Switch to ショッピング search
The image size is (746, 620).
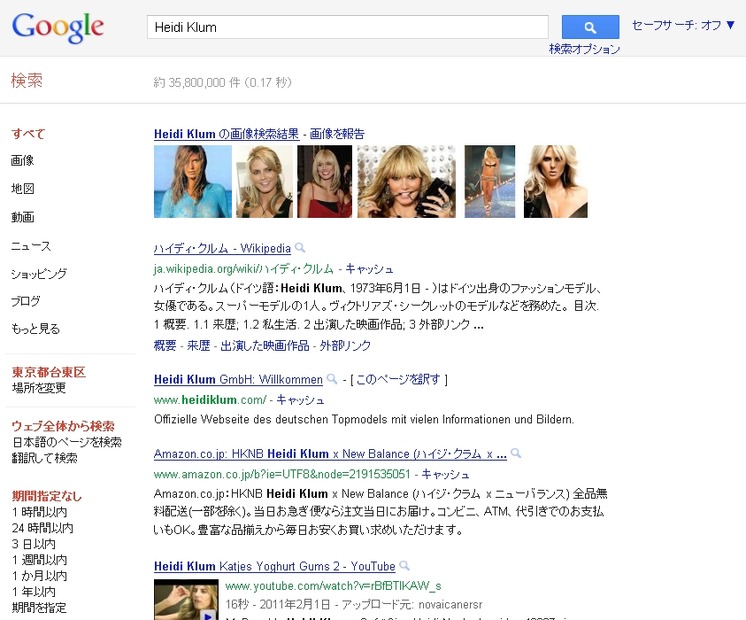pyautogui.click(x=39, y=274)
